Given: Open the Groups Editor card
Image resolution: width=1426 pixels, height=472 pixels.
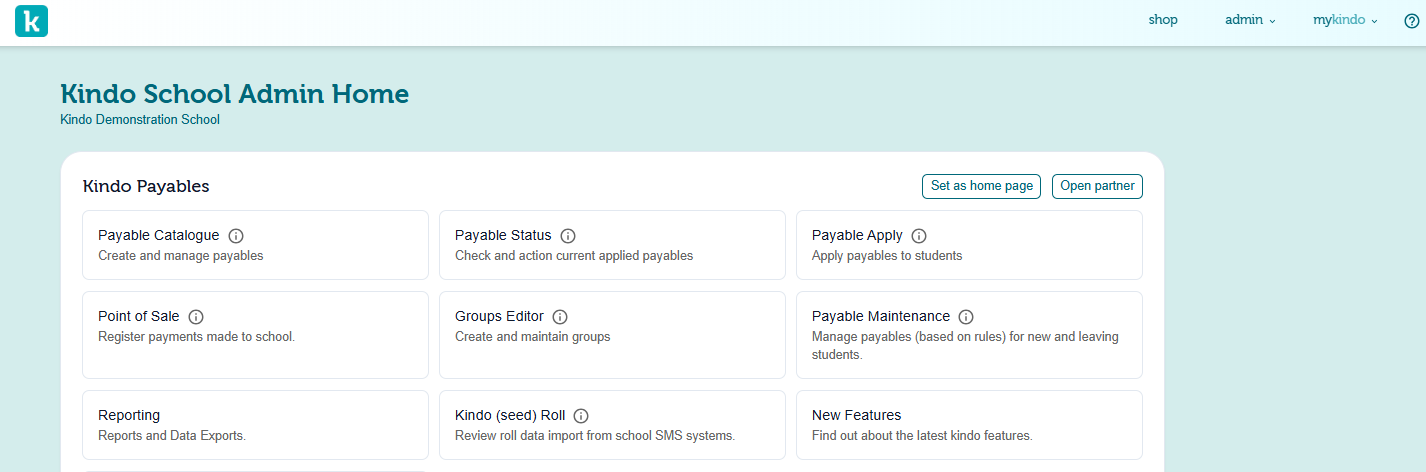Looking at the screenshot, I should tap(612, 335).
